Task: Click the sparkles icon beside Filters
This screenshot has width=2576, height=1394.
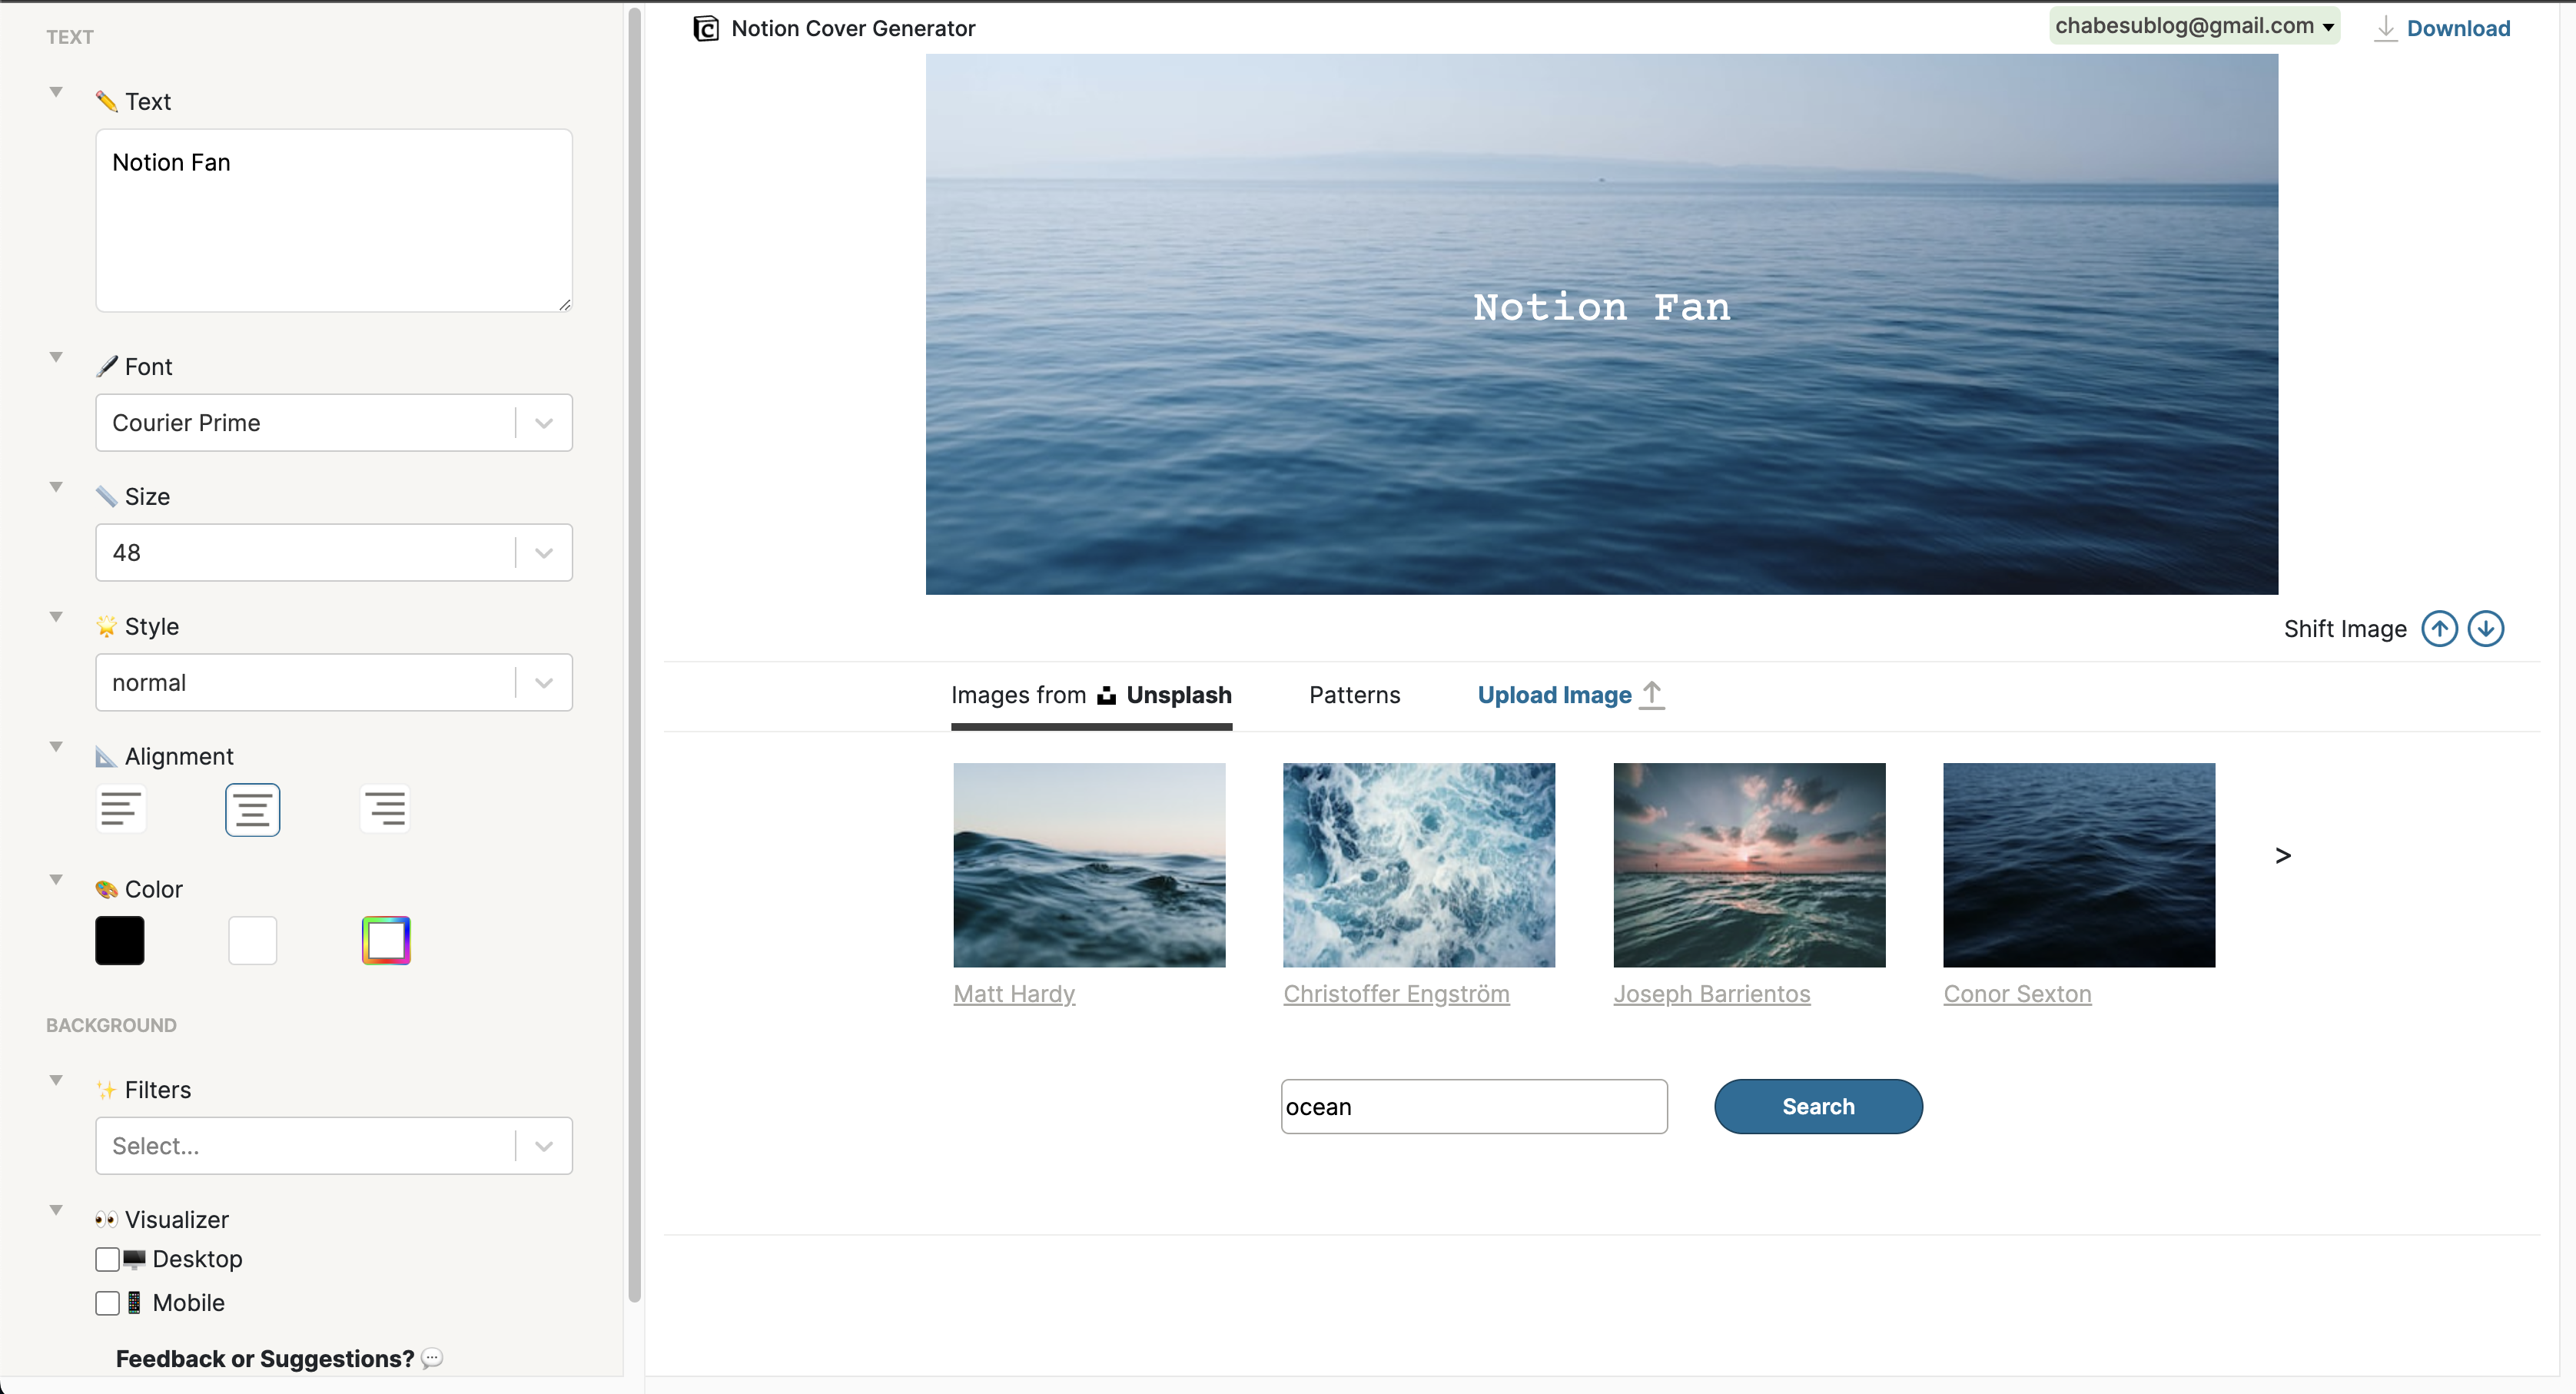Action: (106, 1089)
